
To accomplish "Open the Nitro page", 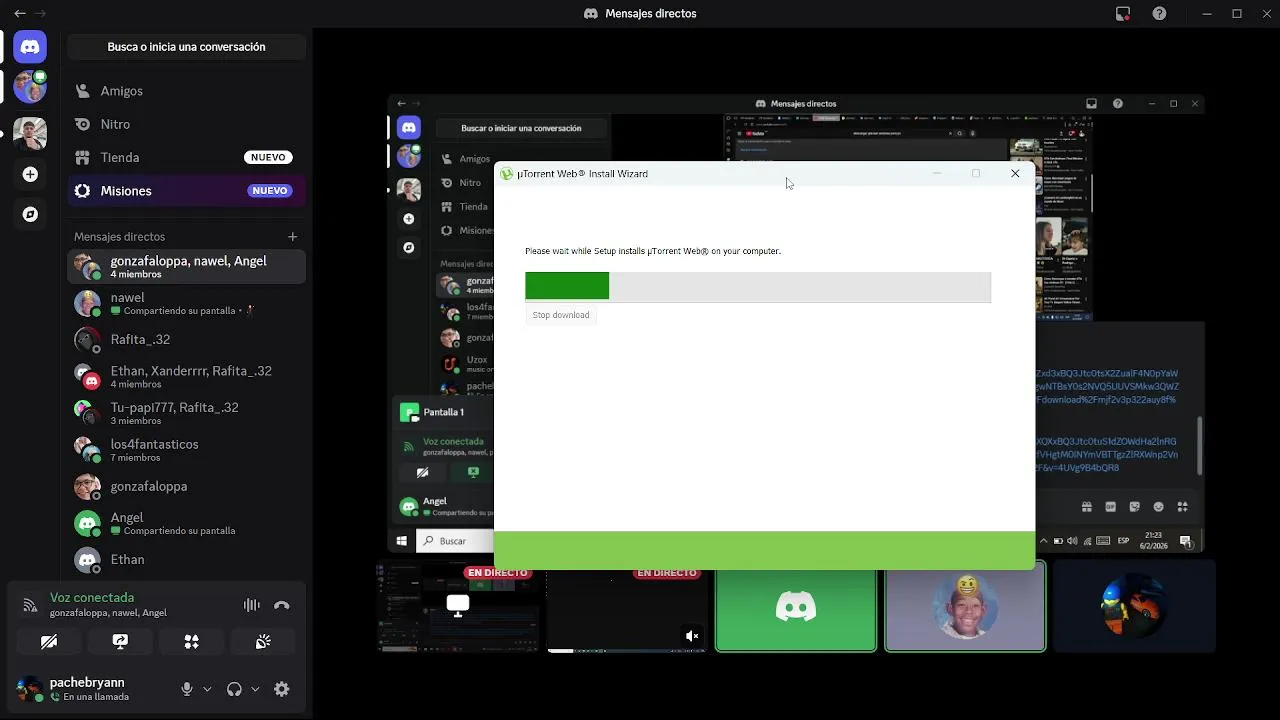I will coord(186,124).
